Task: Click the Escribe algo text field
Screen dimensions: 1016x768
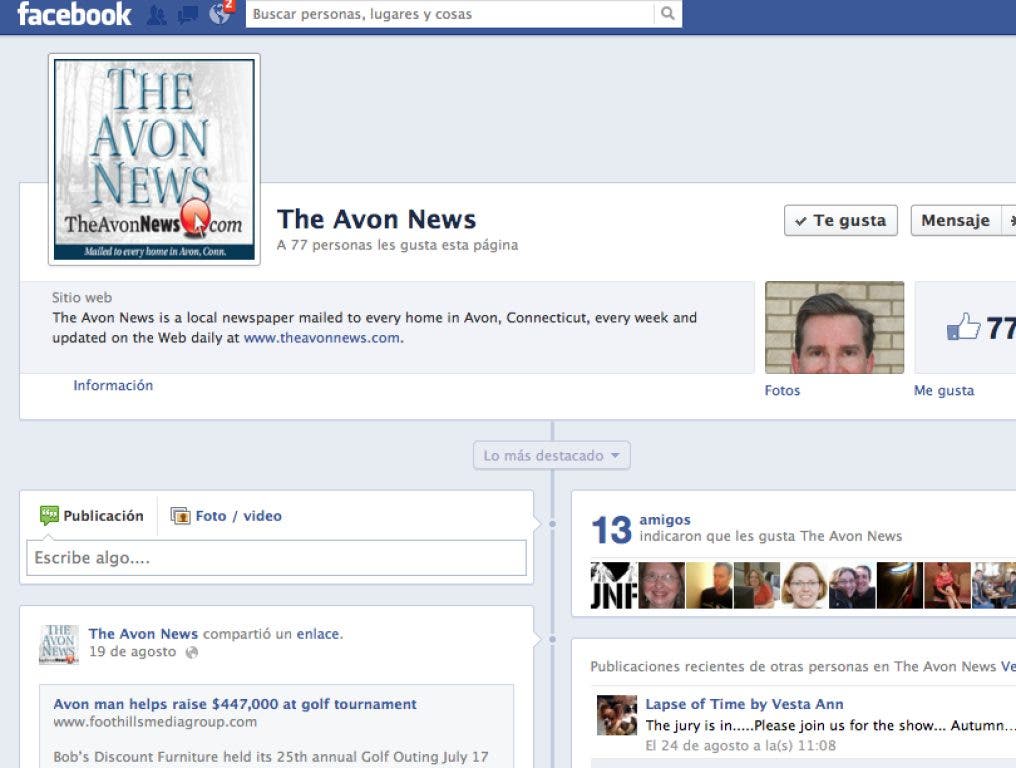Action: (x=277, y=558)
